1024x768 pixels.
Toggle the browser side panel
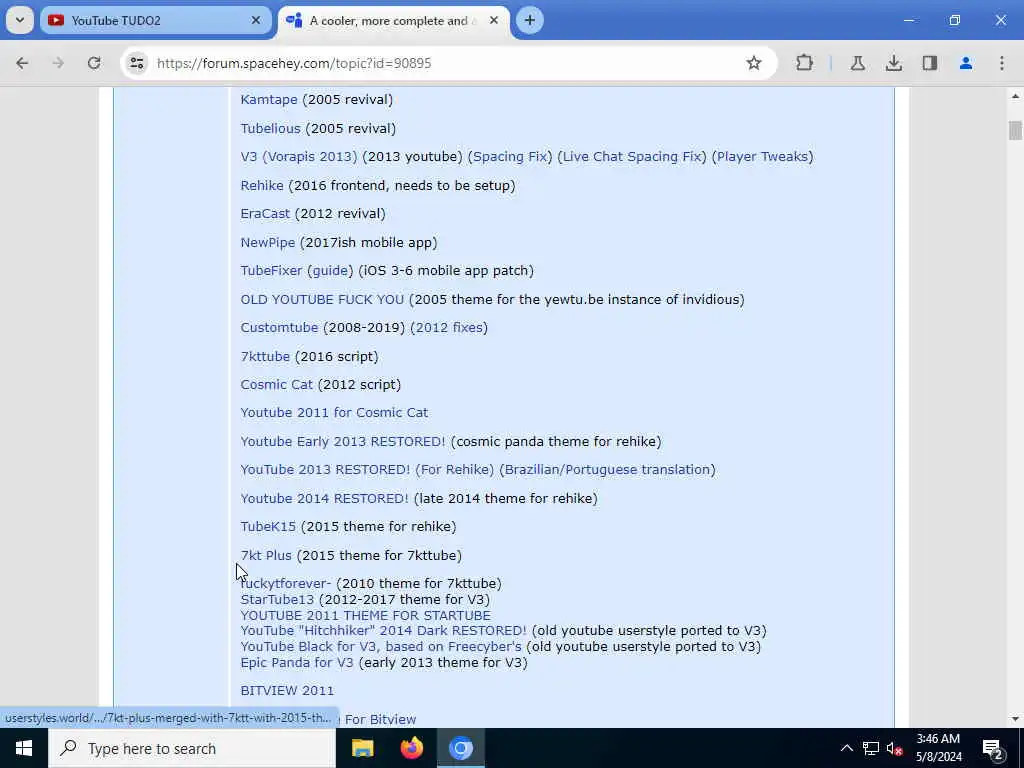[929, 63]
